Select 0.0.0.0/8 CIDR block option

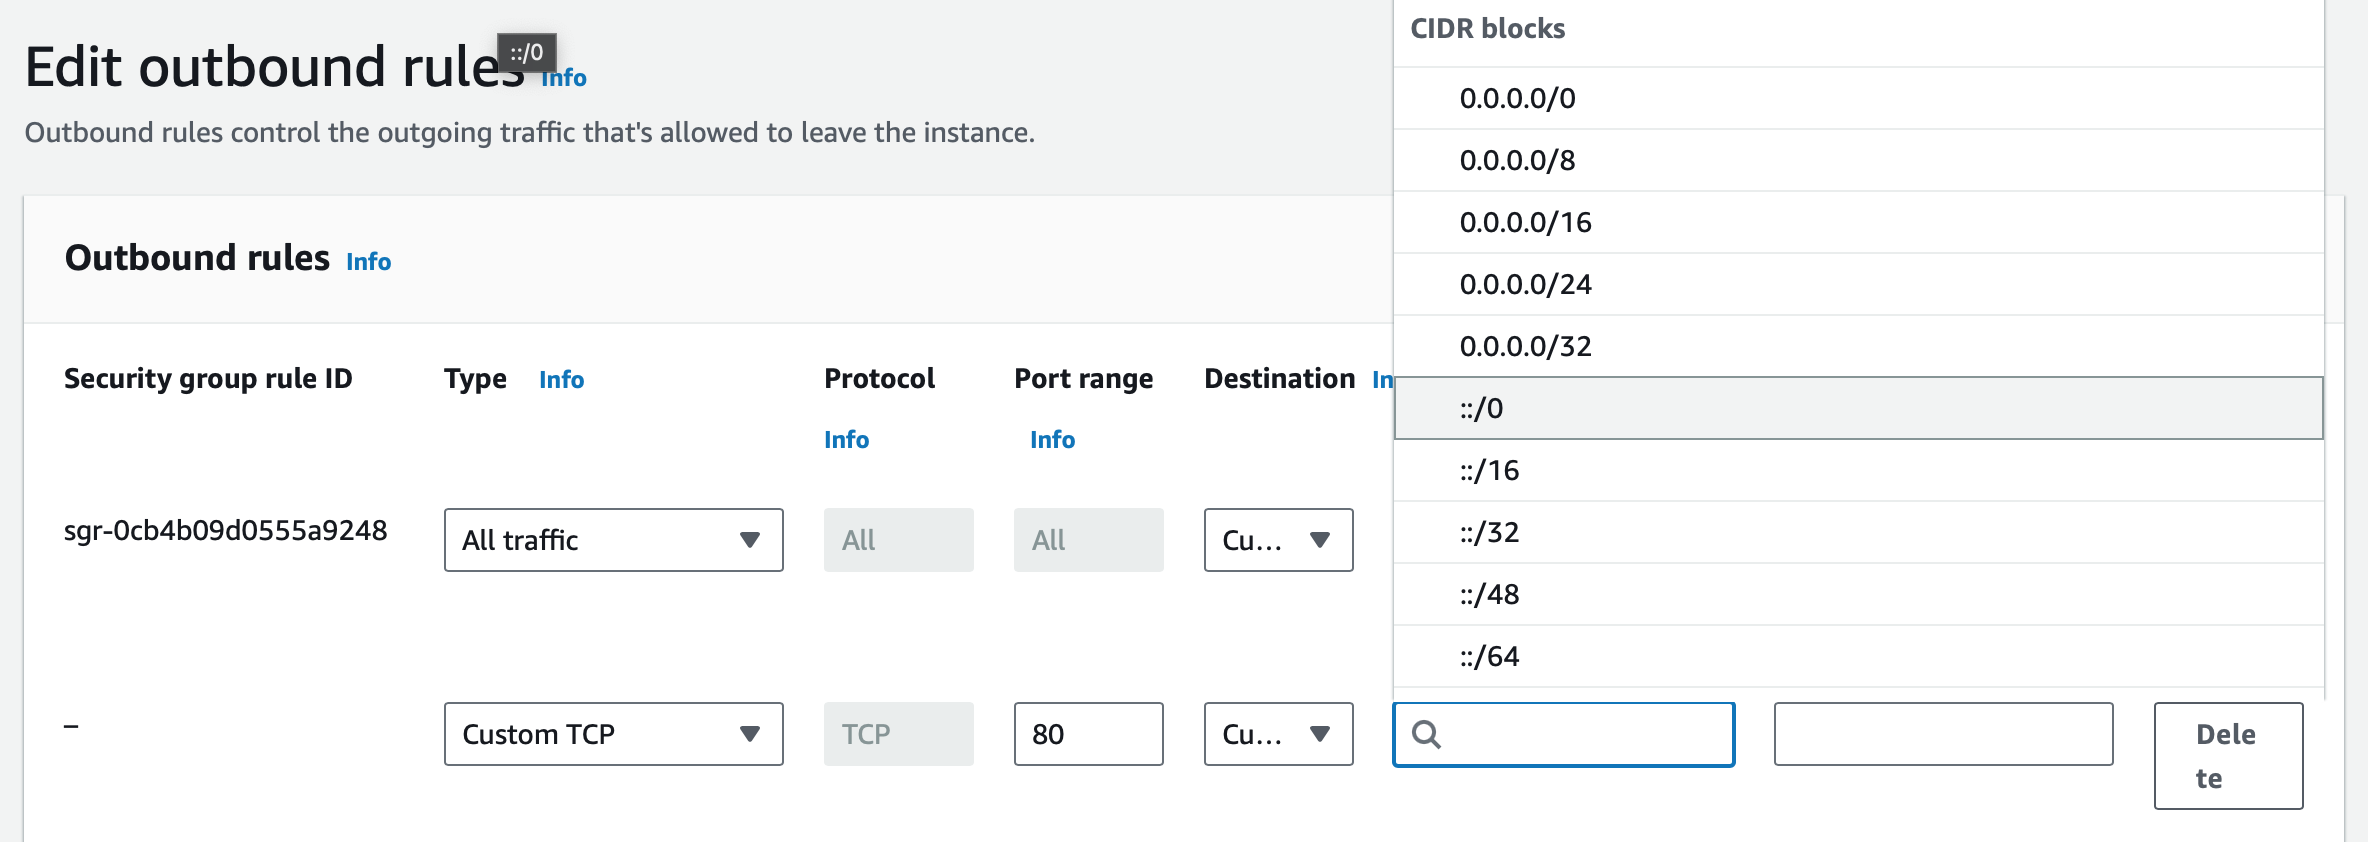tap(1517, 160)
